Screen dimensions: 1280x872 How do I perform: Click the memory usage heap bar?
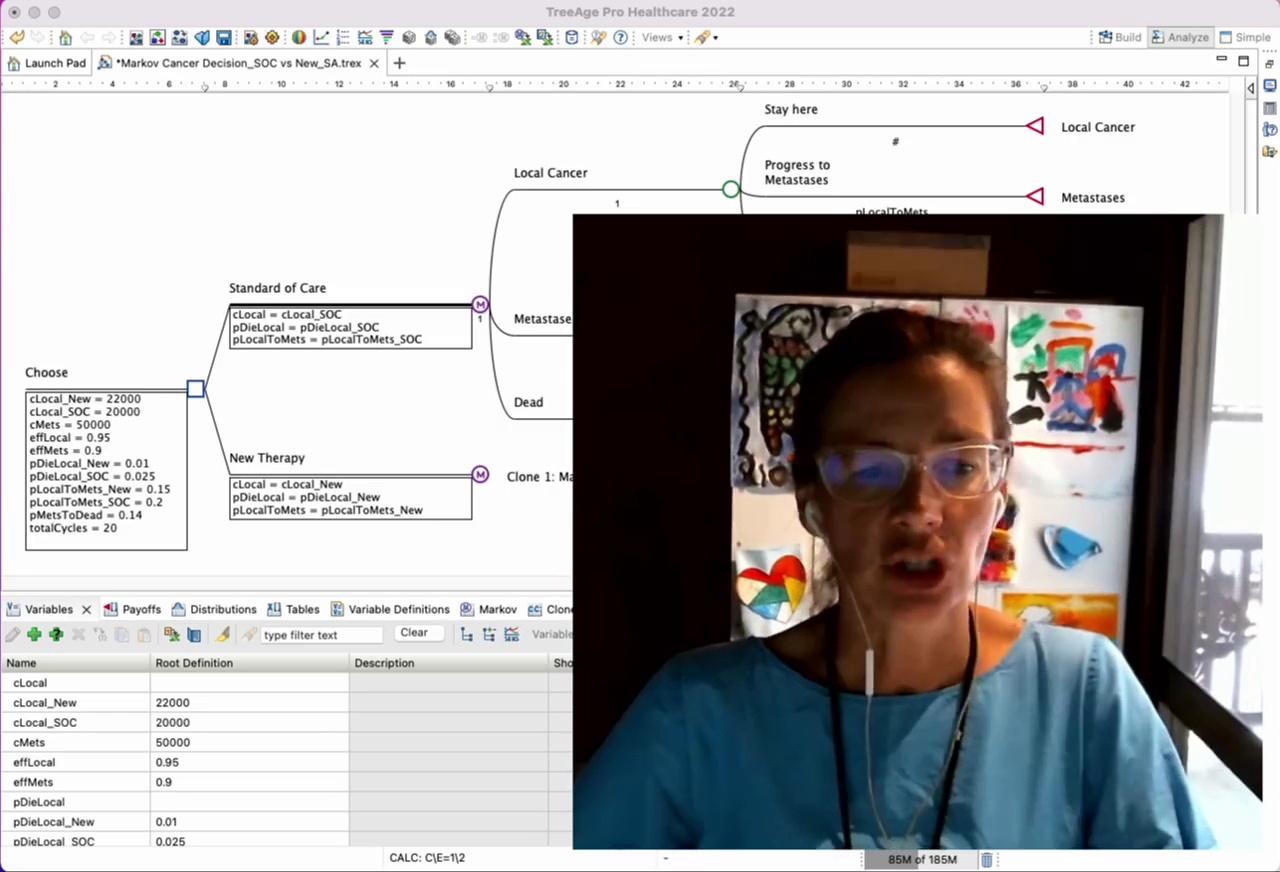pos(920,859)
